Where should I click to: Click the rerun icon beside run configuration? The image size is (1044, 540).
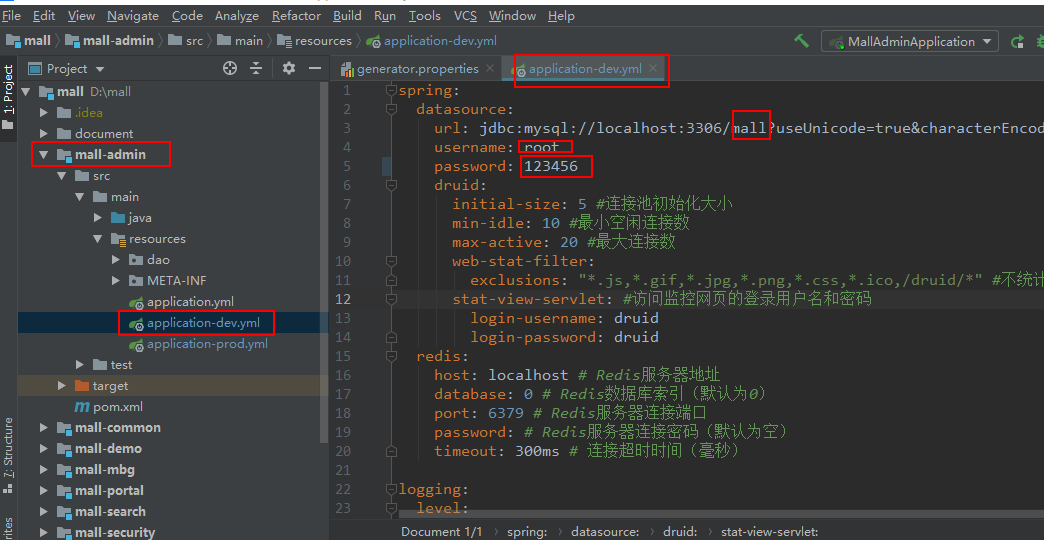point(1017,41)
